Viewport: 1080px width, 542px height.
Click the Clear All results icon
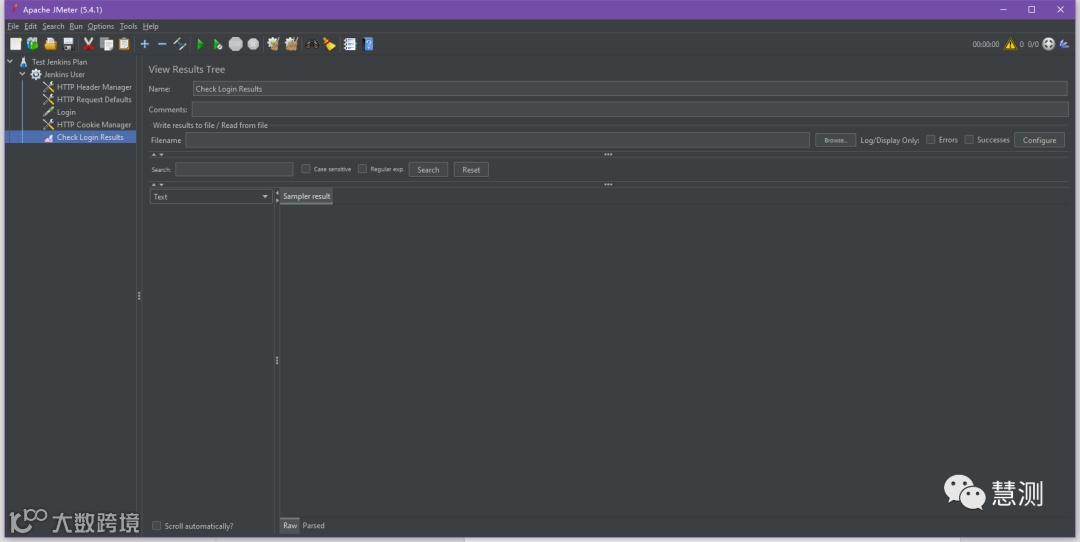[291, 44]
